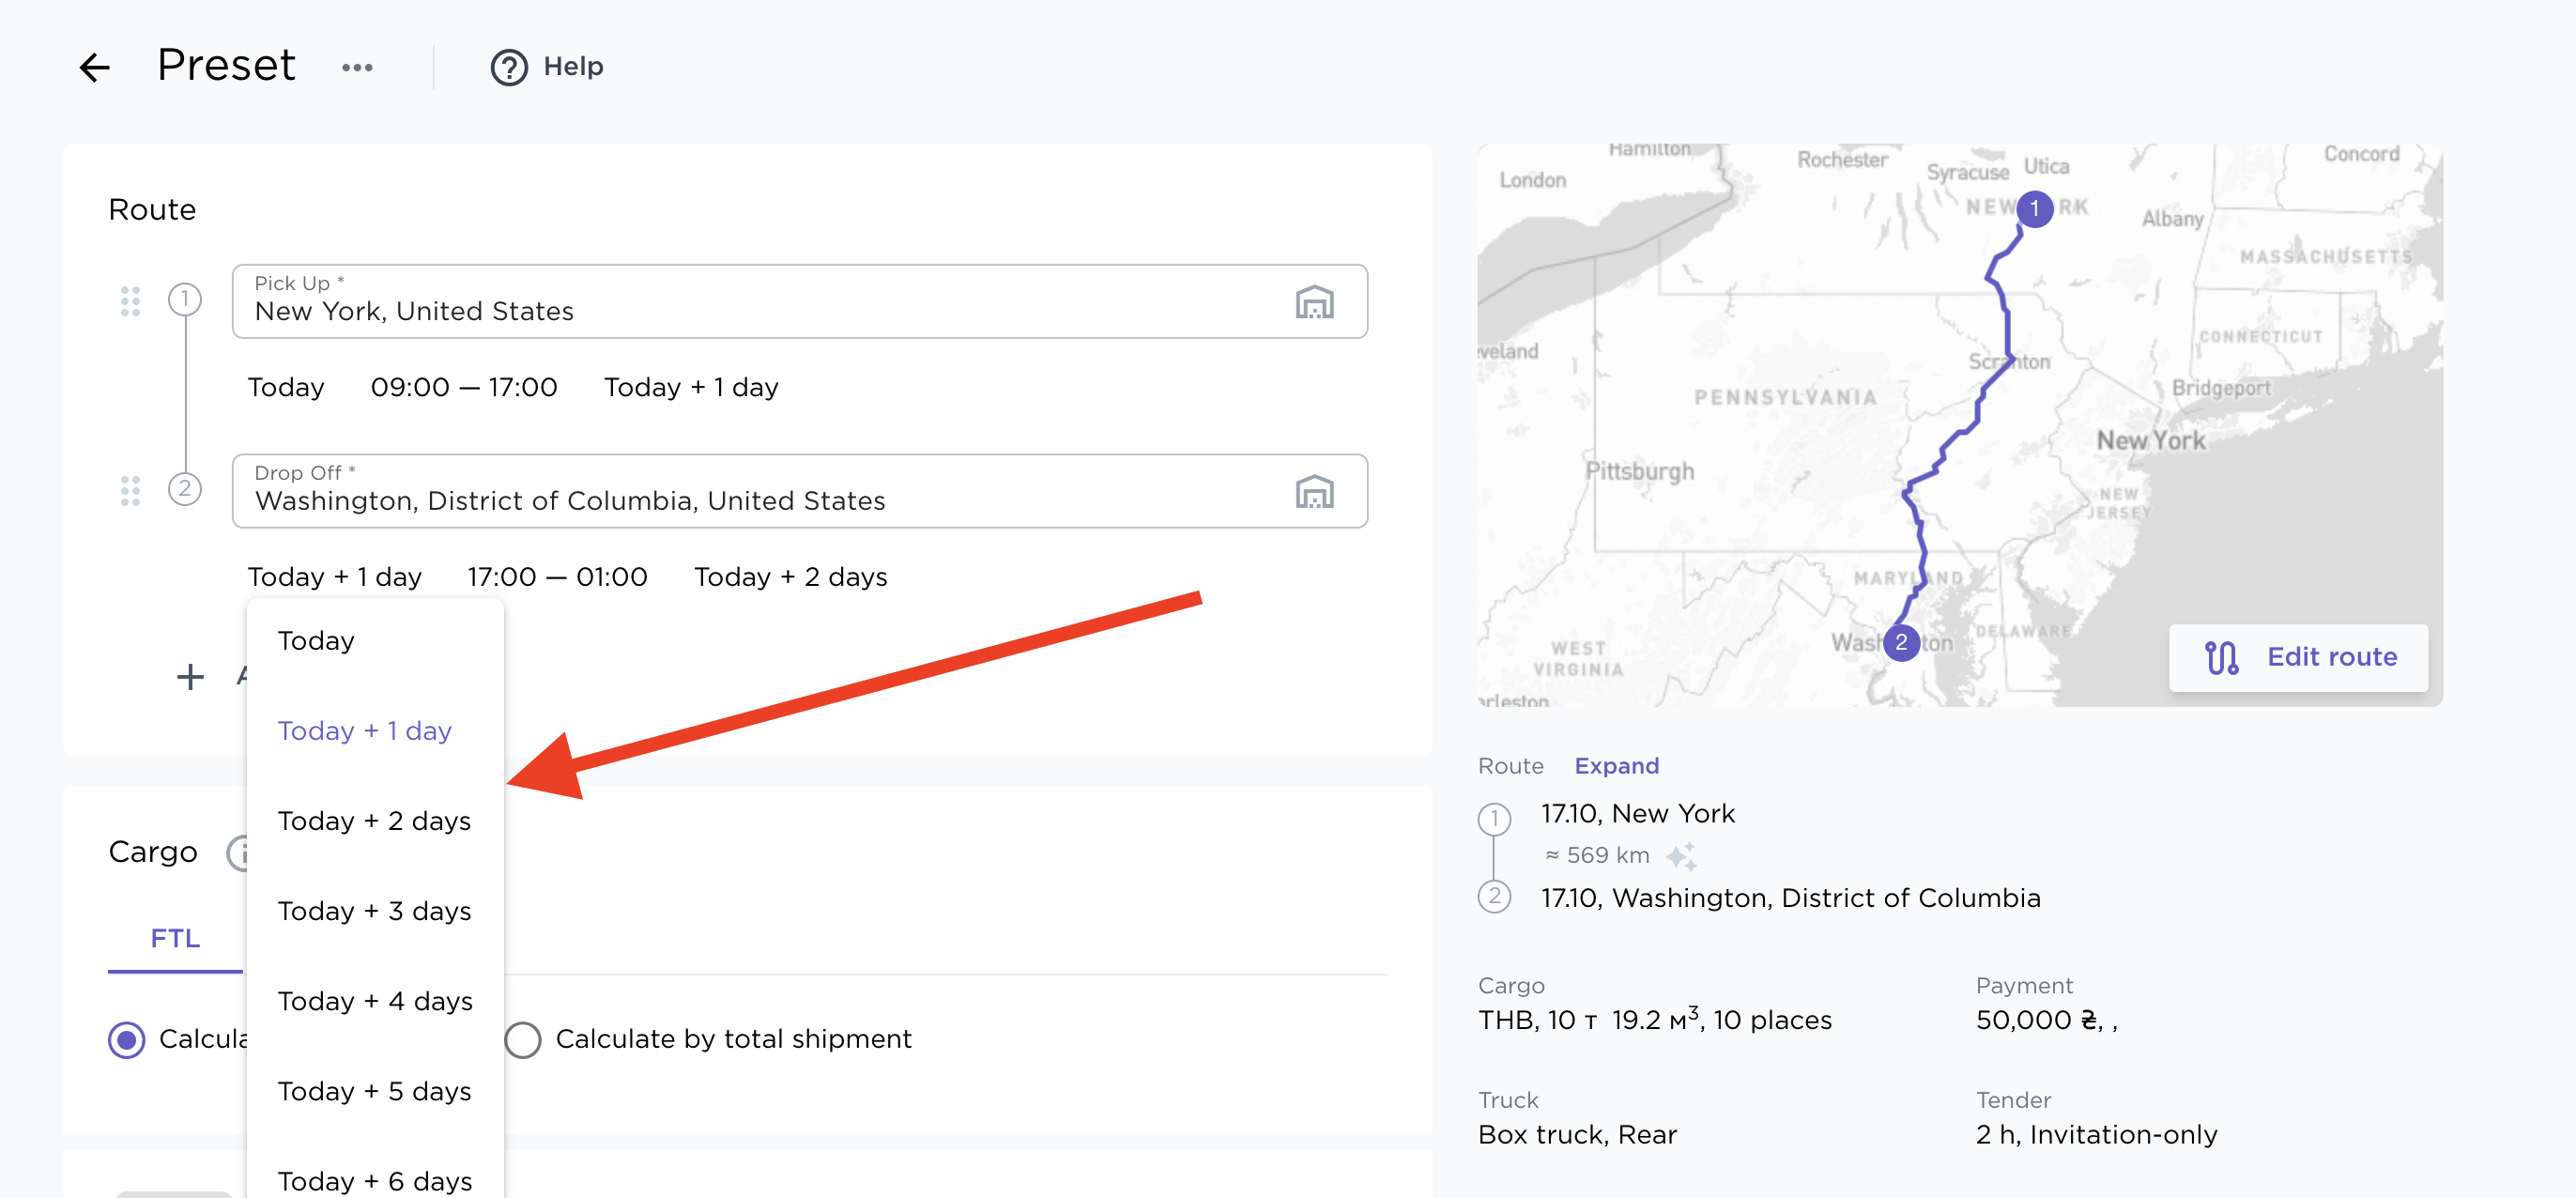Click '17.10, Washington, District of Columbia' entry
2576x1198 pixels.
coord(1790,898)
